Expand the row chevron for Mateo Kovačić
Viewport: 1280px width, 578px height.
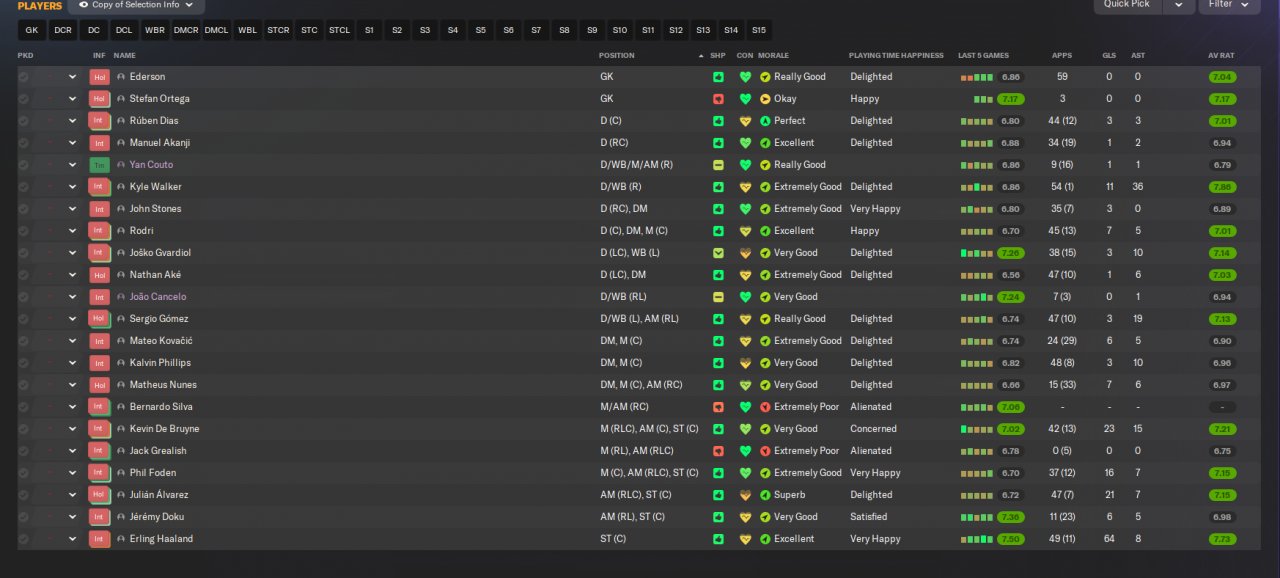[72, 341]
